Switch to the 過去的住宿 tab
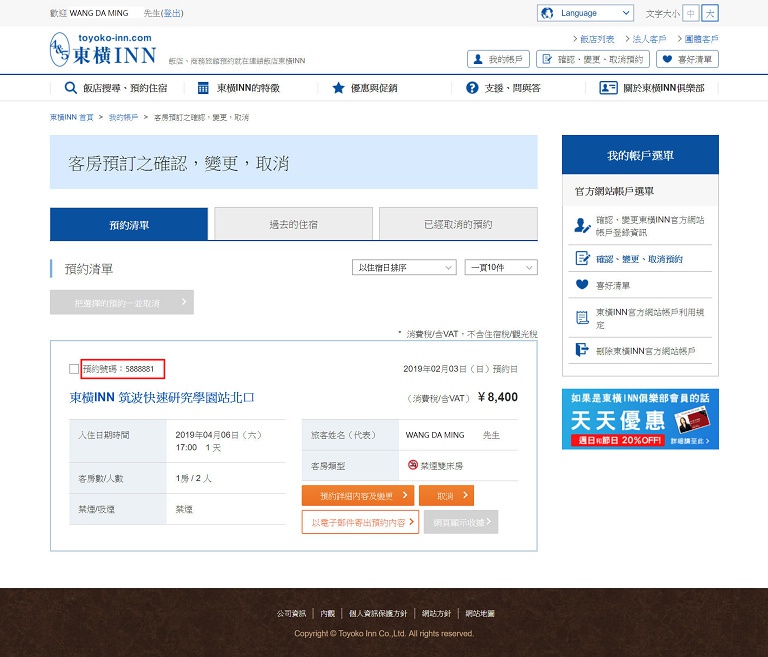This screenshot has height=657, width=768. coord(293,224)
